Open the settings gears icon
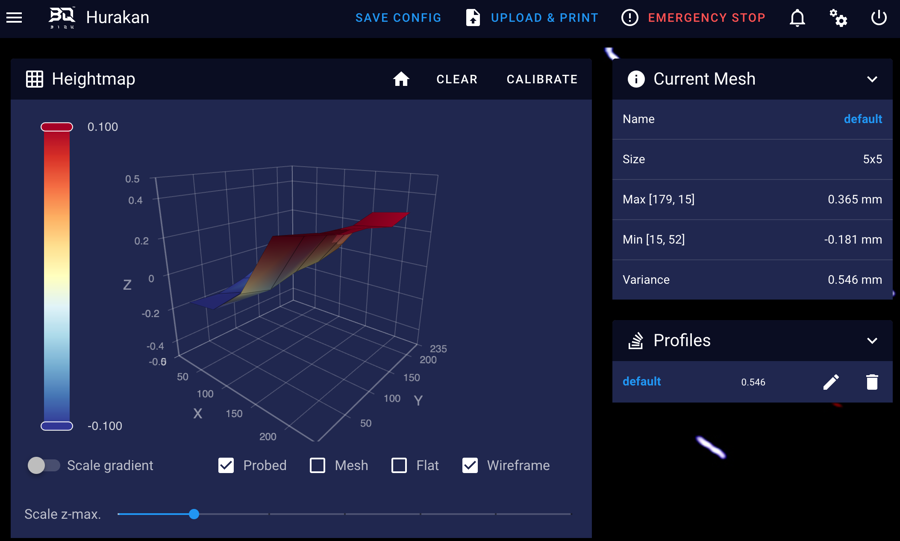This screenshot has width=900, height=541. coord(838,18)
